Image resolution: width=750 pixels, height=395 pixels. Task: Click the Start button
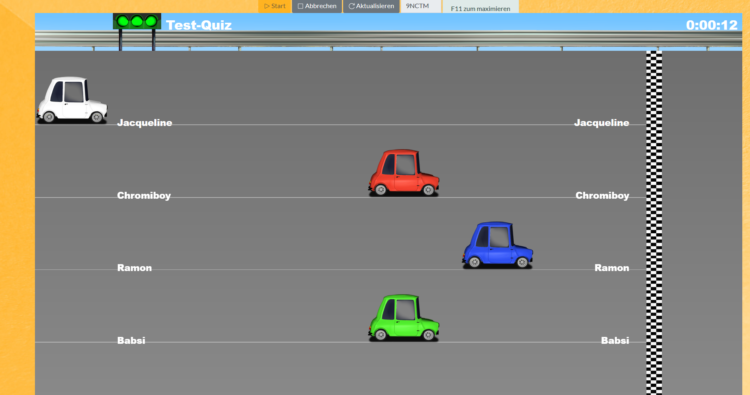point(275,6)
